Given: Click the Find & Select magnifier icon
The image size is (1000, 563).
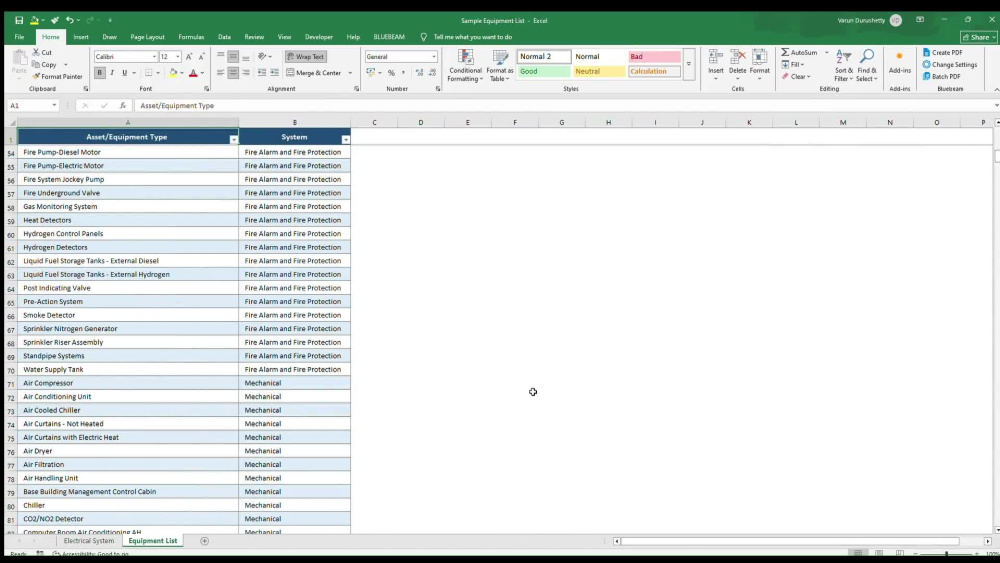Looking at the screenshot, I should click(x=867, y=57).
